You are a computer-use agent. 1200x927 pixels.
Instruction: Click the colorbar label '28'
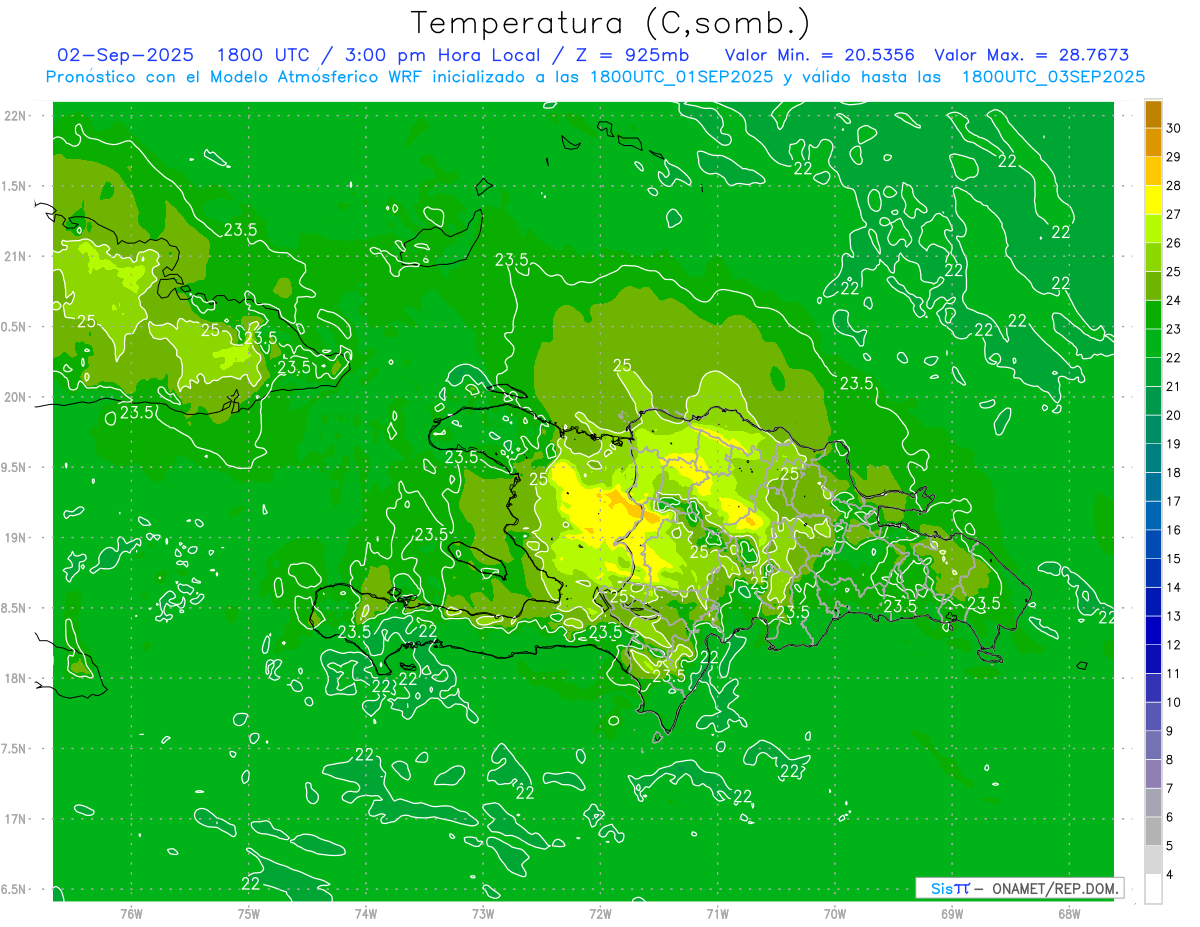[1174, 185]
